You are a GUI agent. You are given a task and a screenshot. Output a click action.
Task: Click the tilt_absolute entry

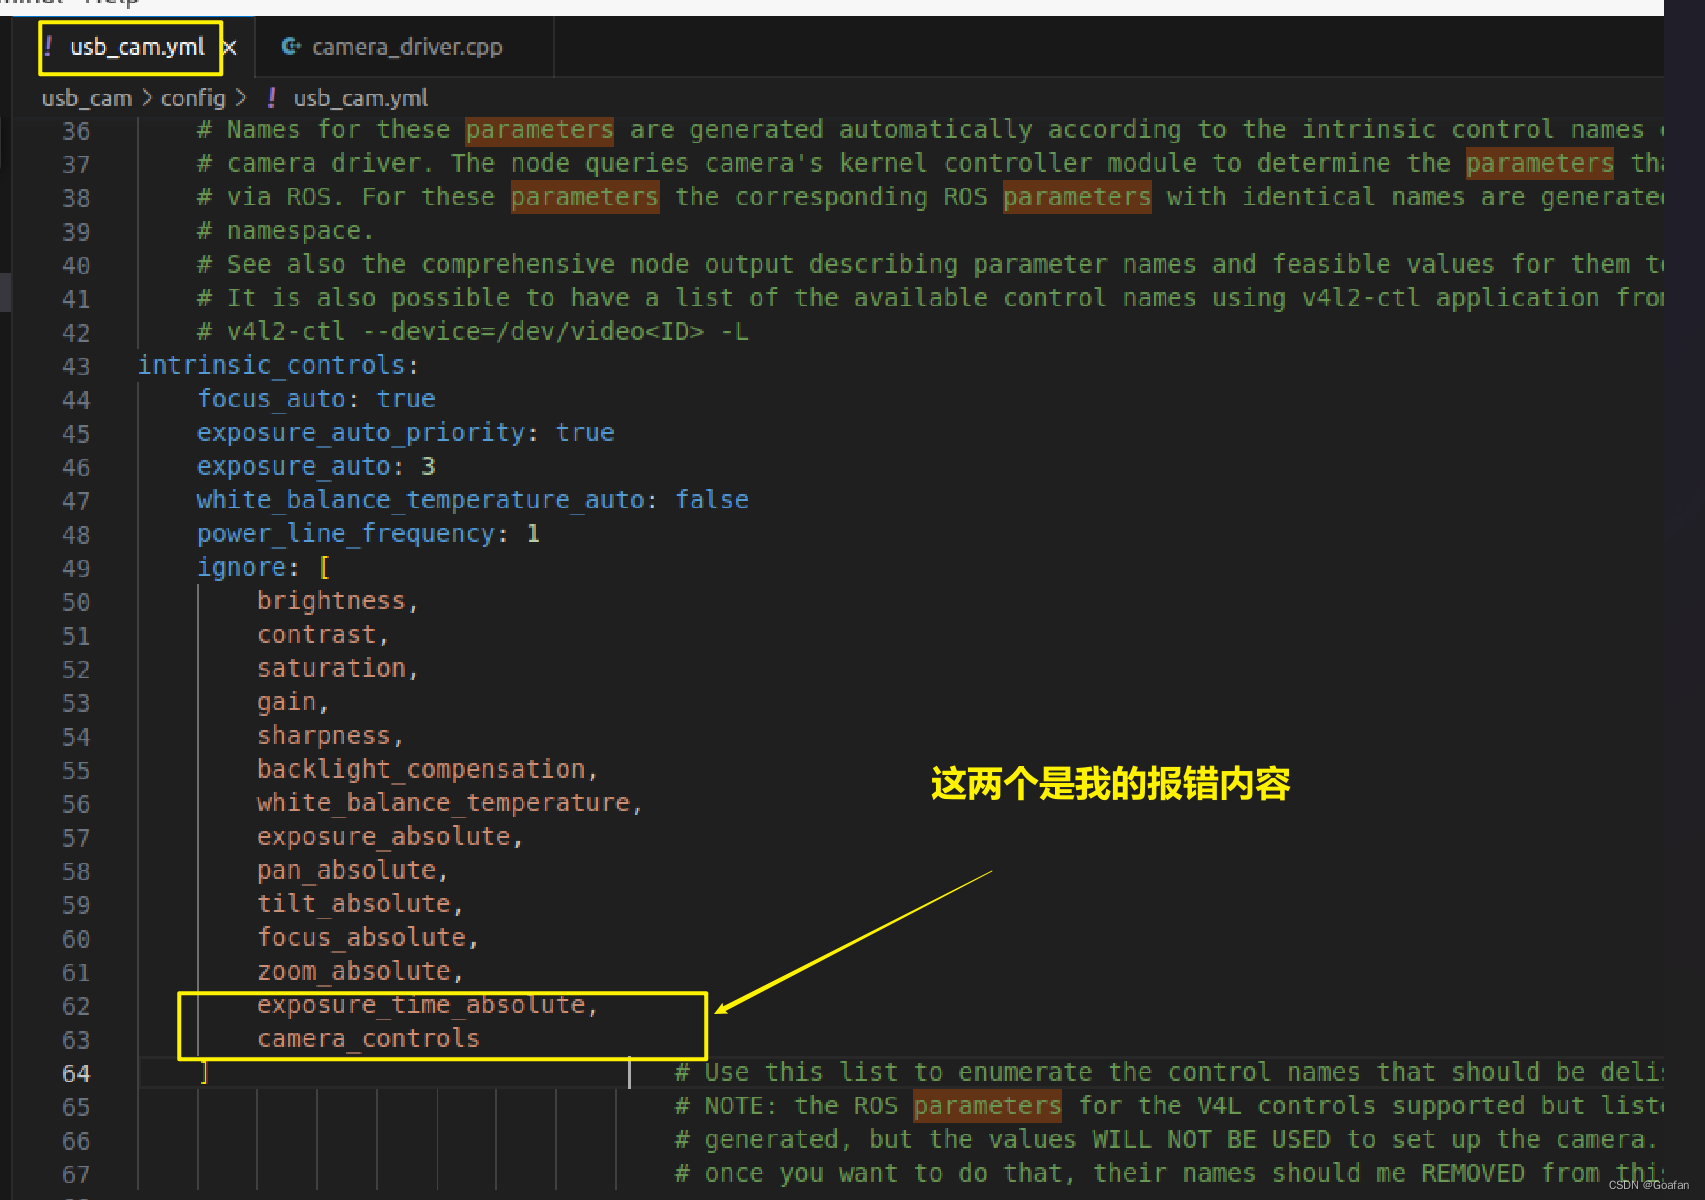353,904
